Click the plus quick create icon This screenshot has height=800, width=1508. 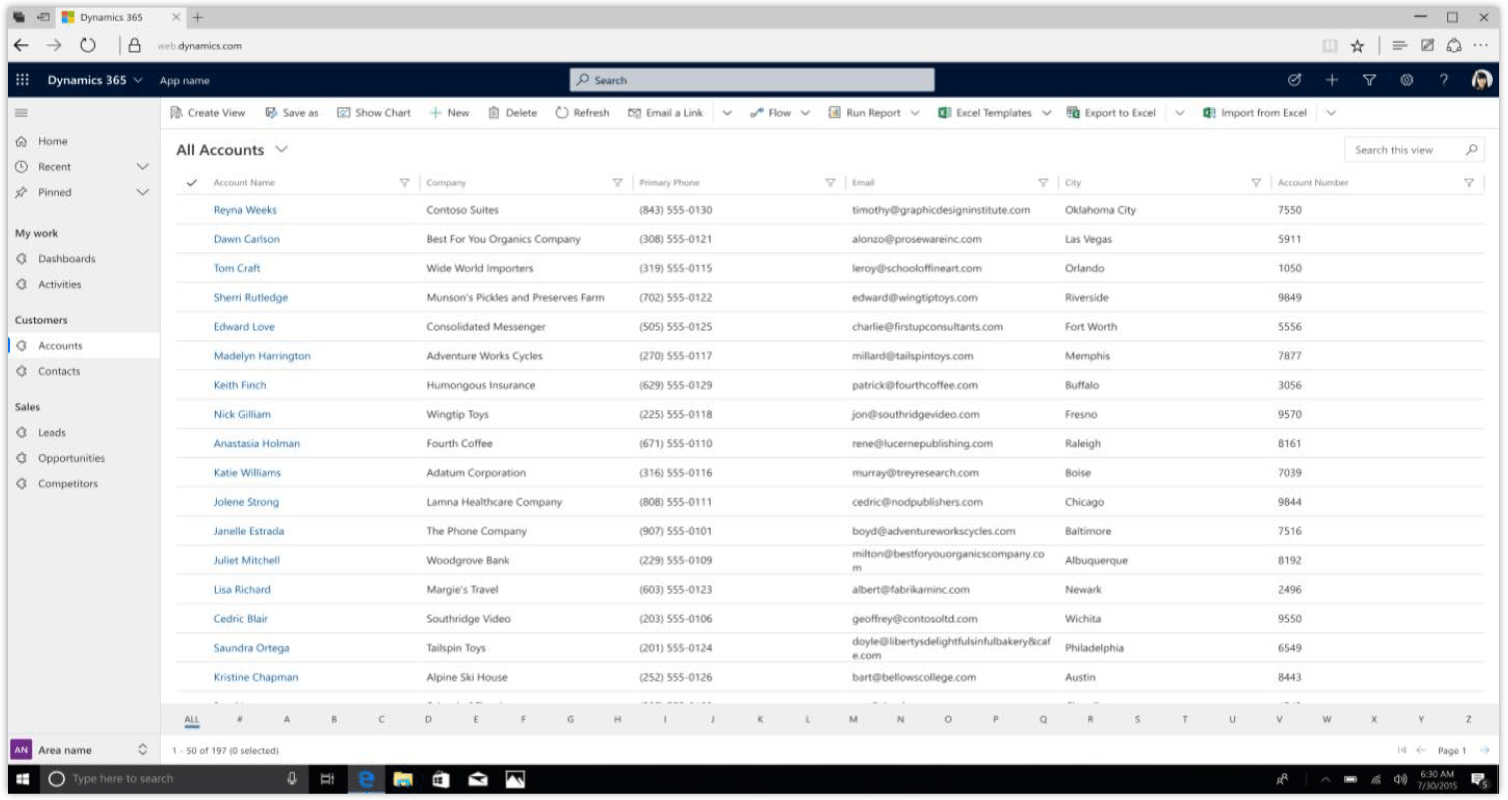(x=1332, y=80)
